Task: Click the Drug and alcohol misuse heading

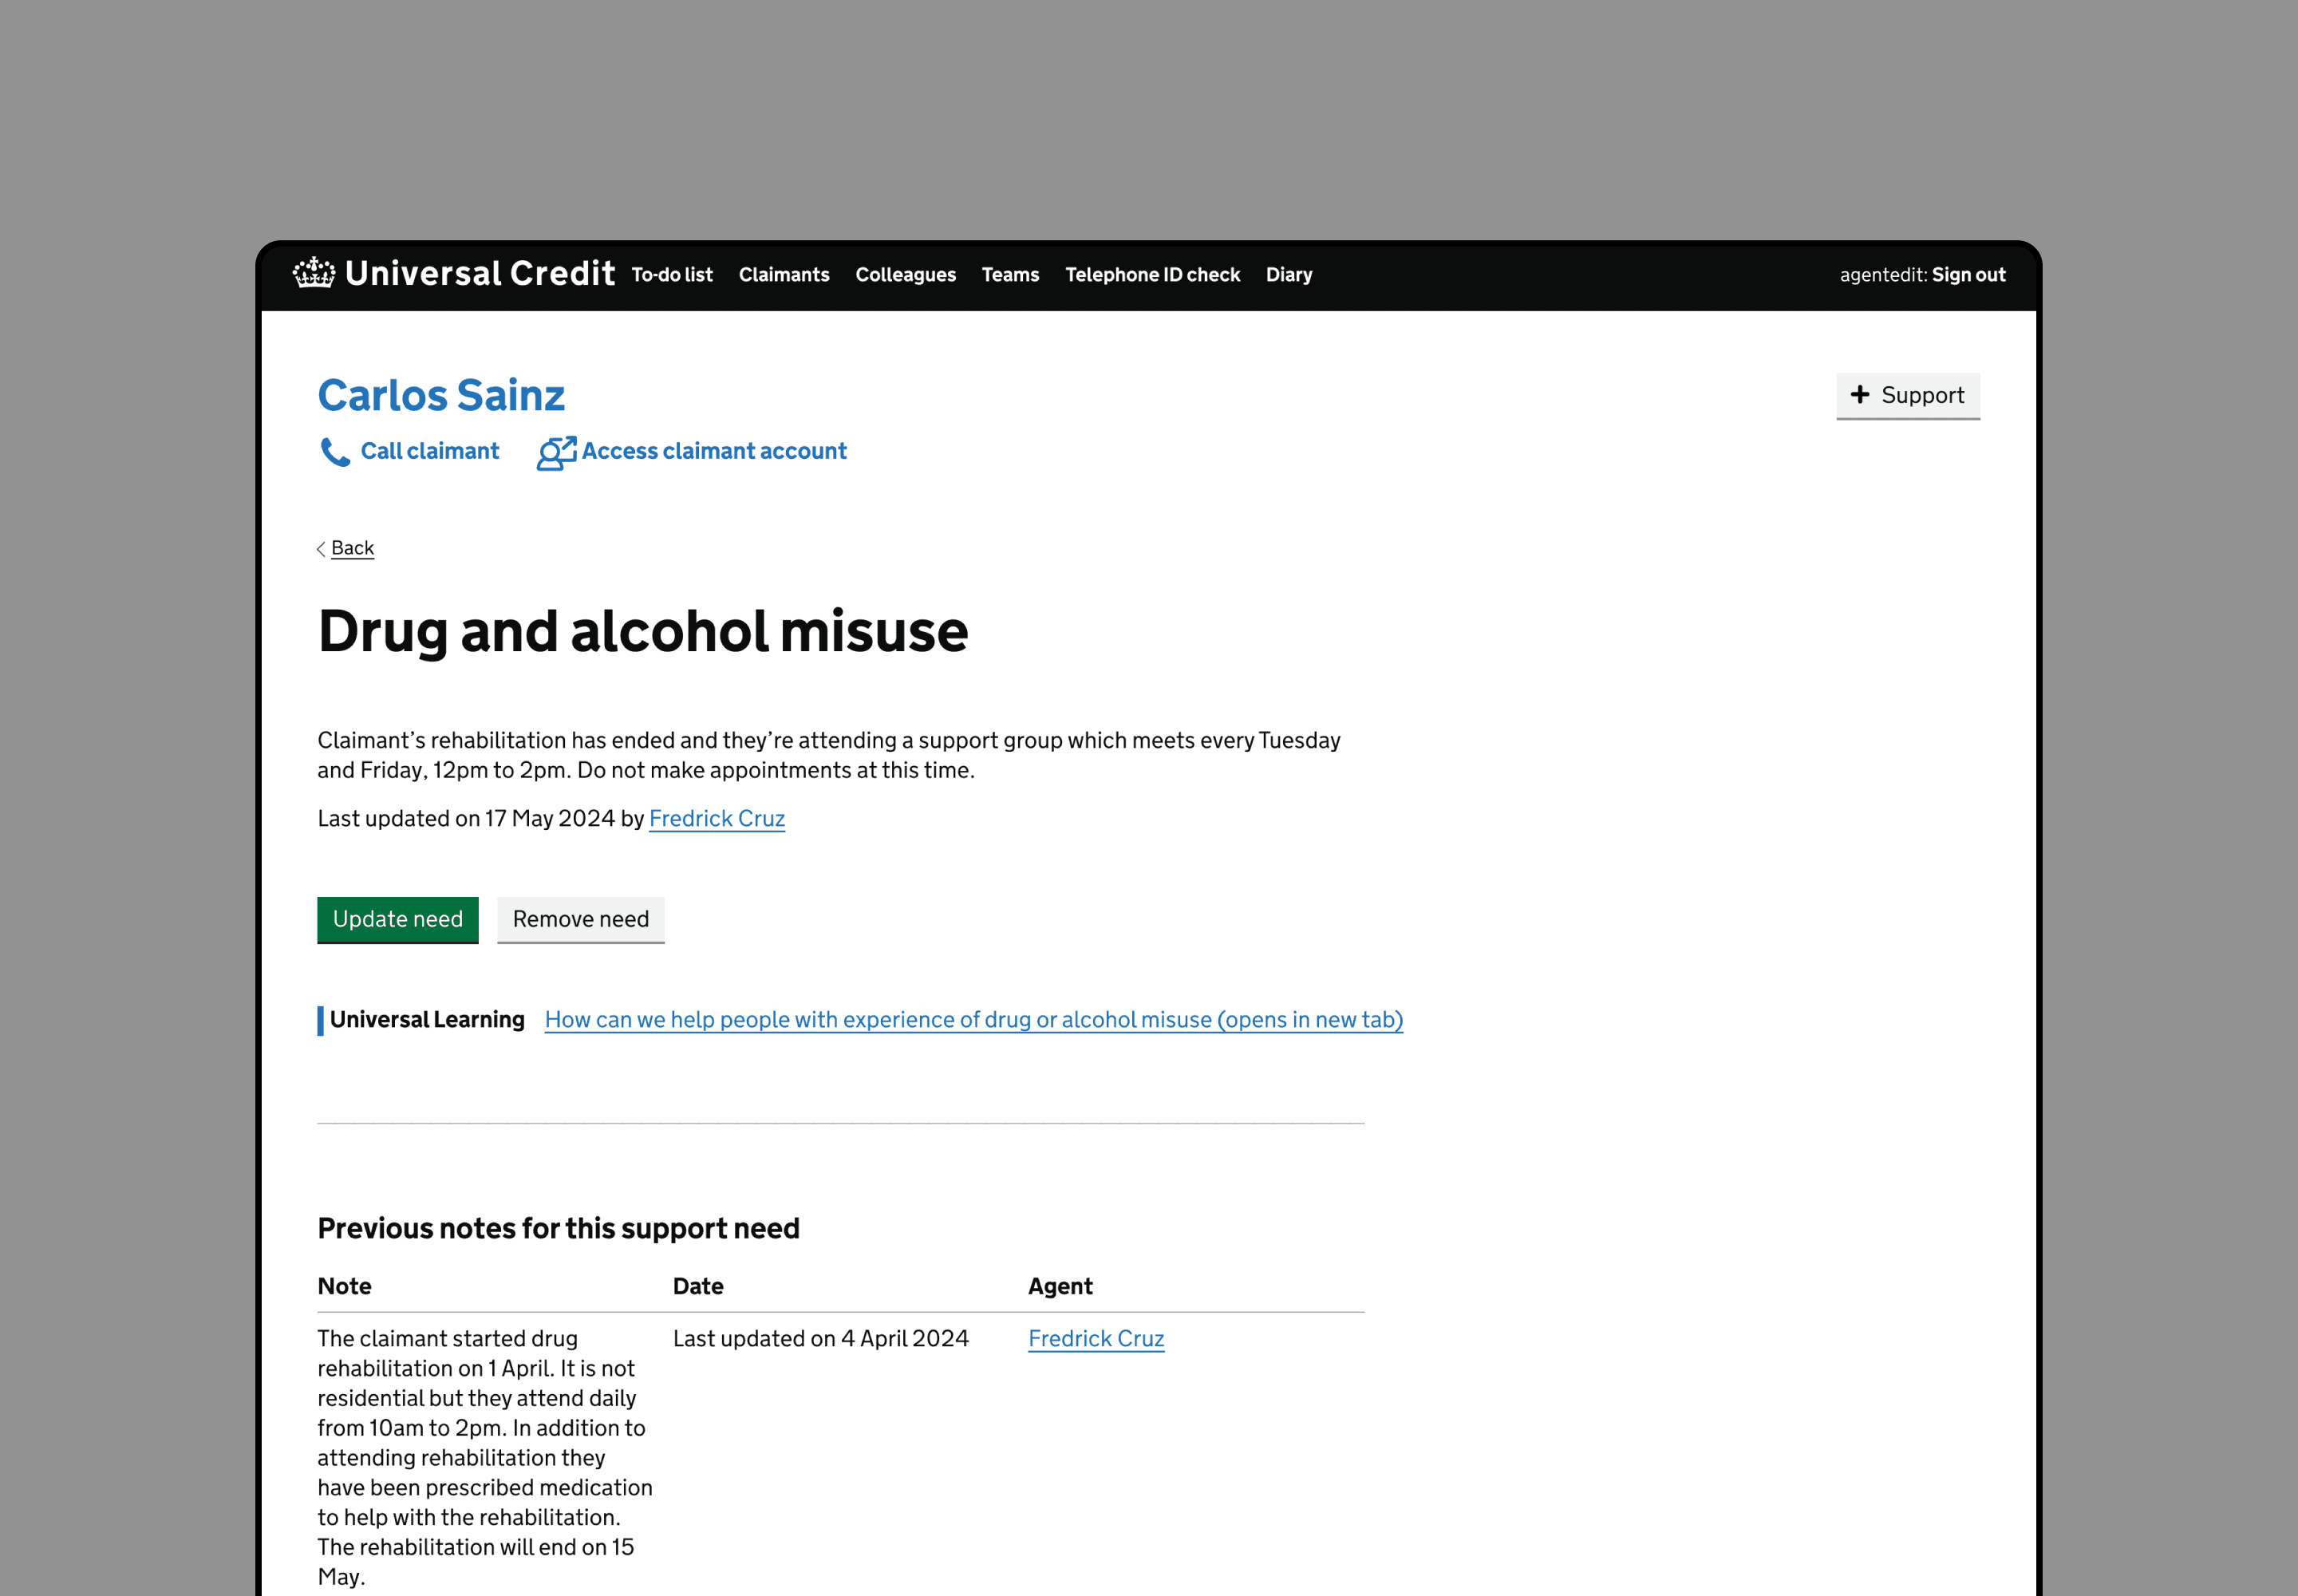Action: [x=643, y=631]
